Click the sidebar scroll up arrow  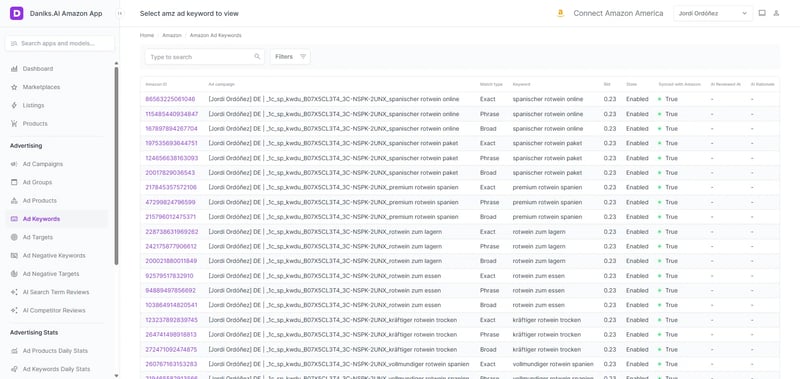coord(116,63)
